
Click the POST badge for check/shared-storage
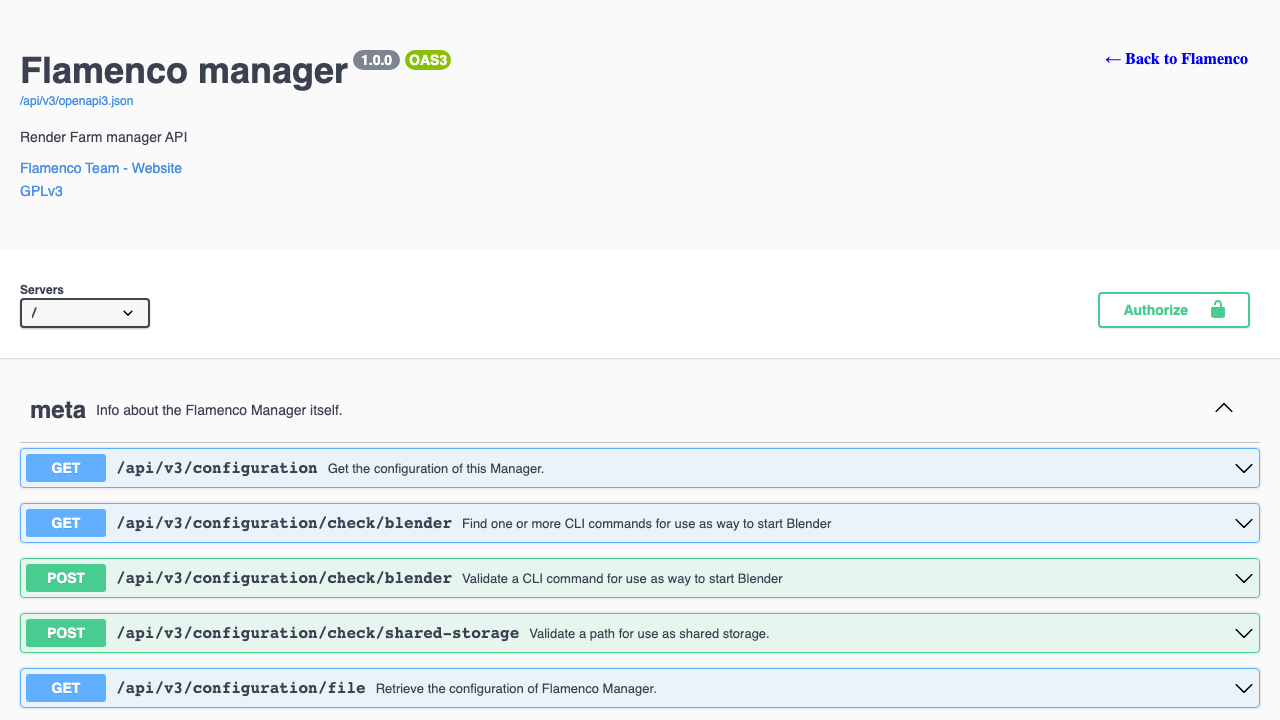[x=66, y=633]
